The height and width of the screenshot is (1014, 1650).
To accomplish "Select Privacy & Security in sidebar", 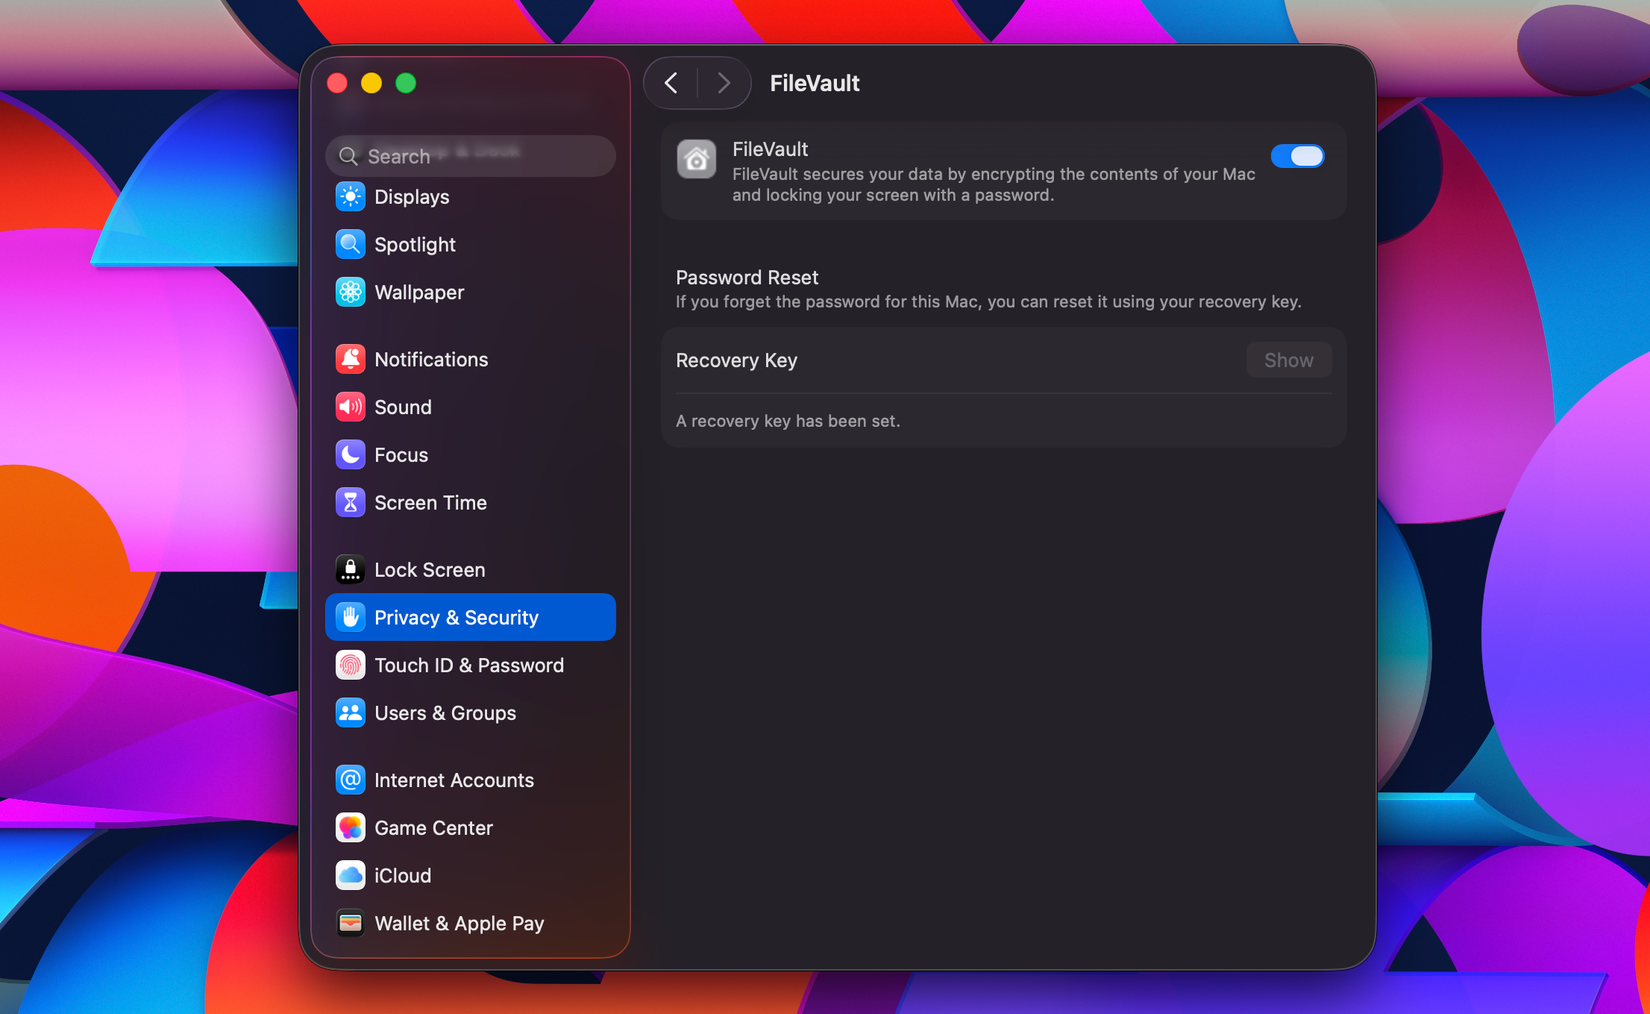I will [456, 617].
